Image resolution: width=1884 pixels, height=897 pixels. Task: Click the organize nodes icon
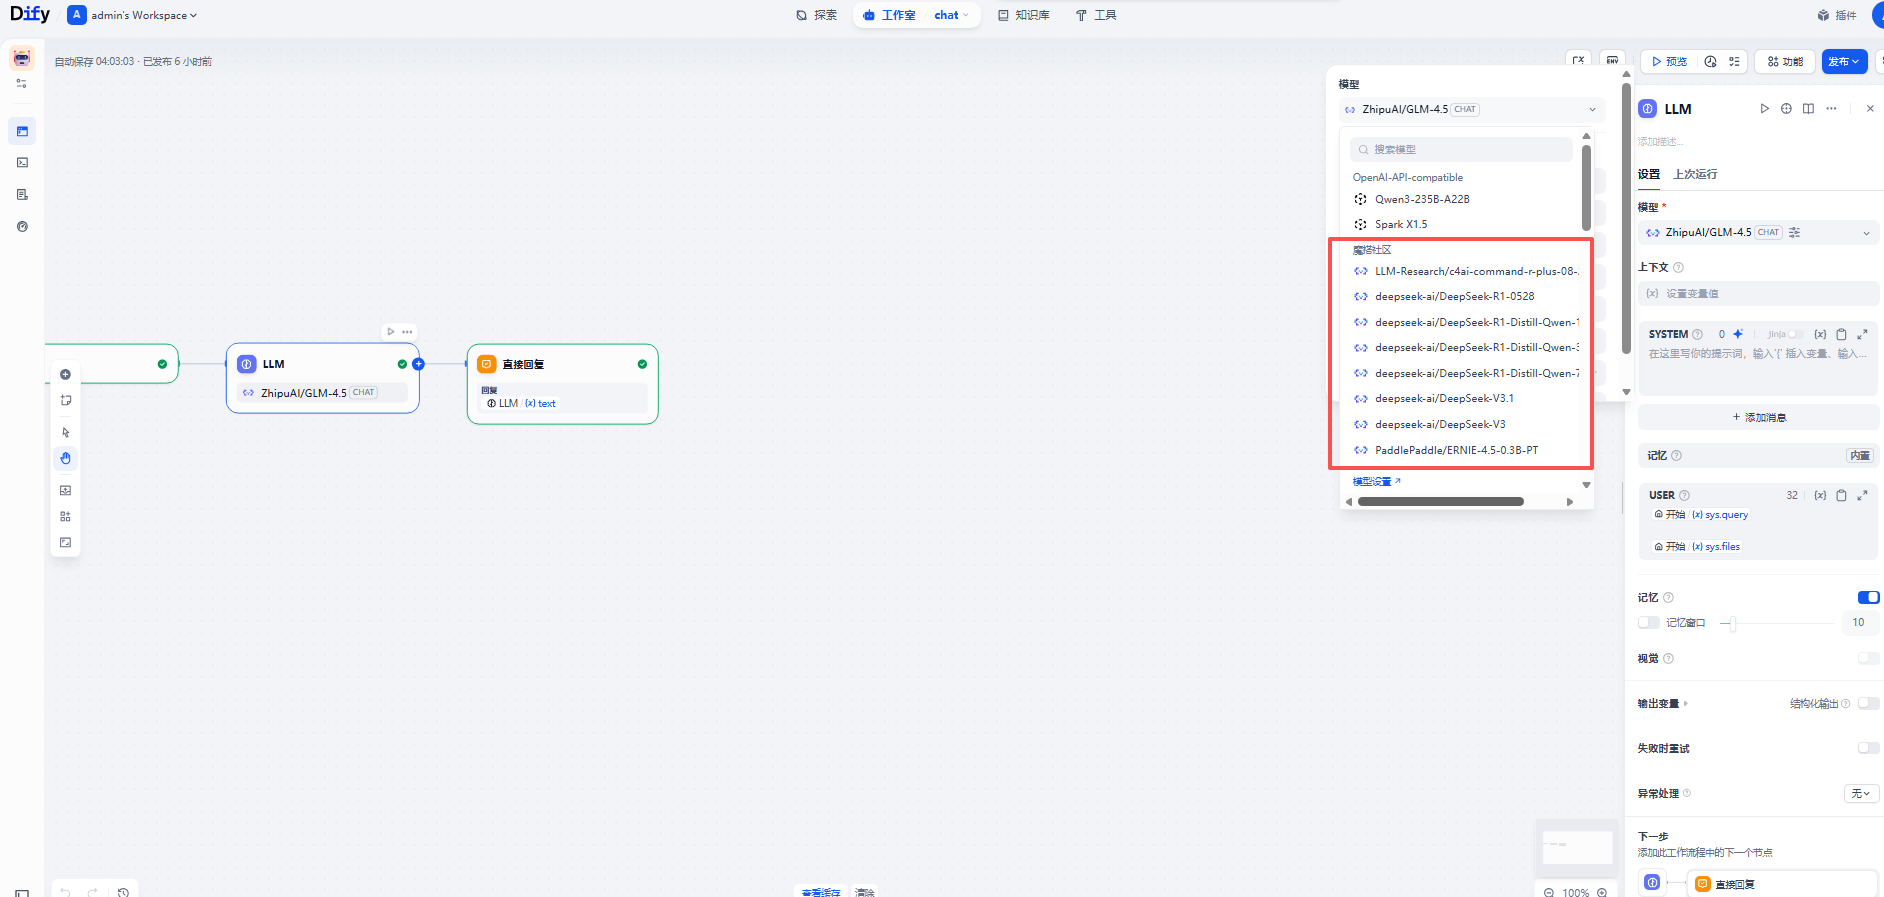66,516
